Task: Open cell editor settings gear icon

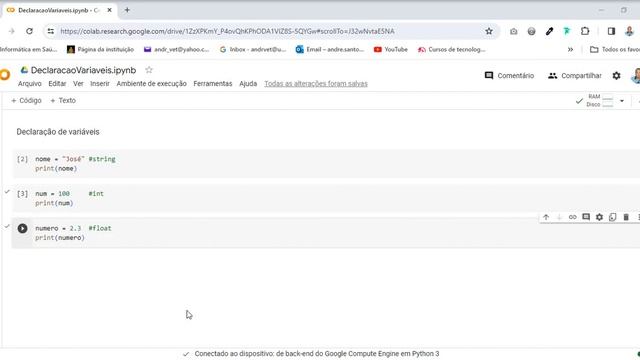Action: tap(599, 217)
